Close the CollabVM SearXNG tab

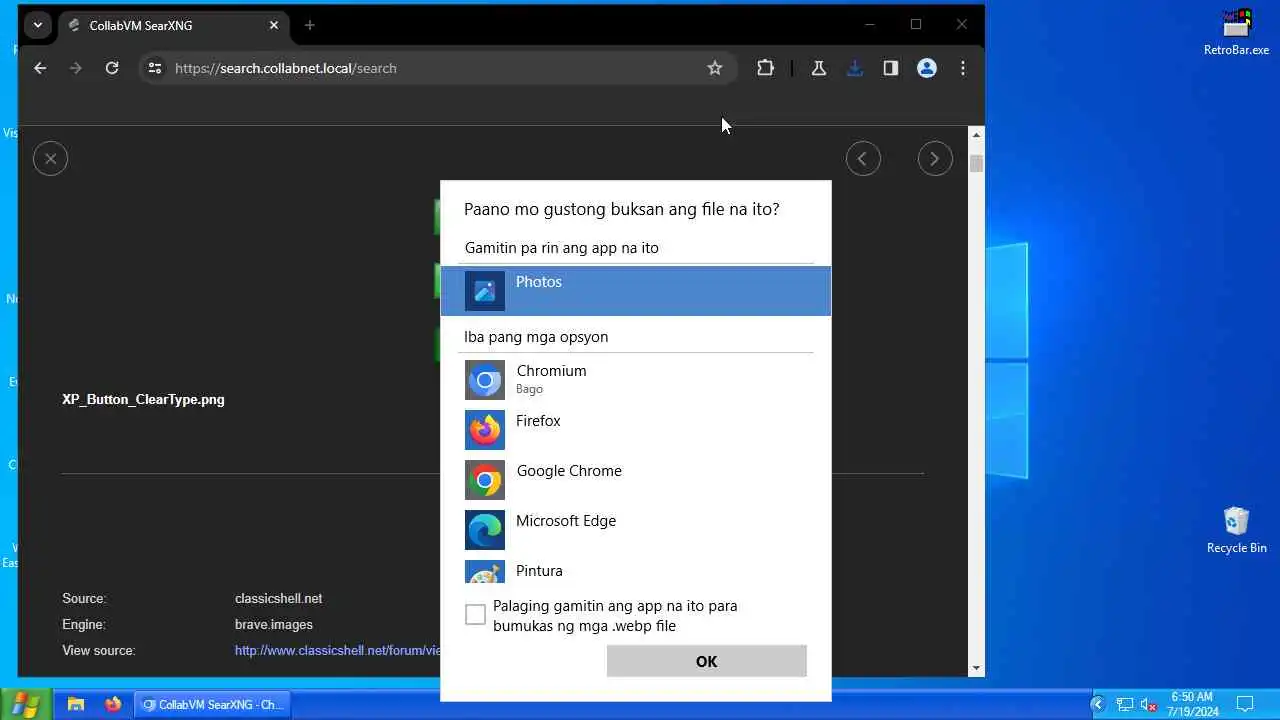pos(274,25)
